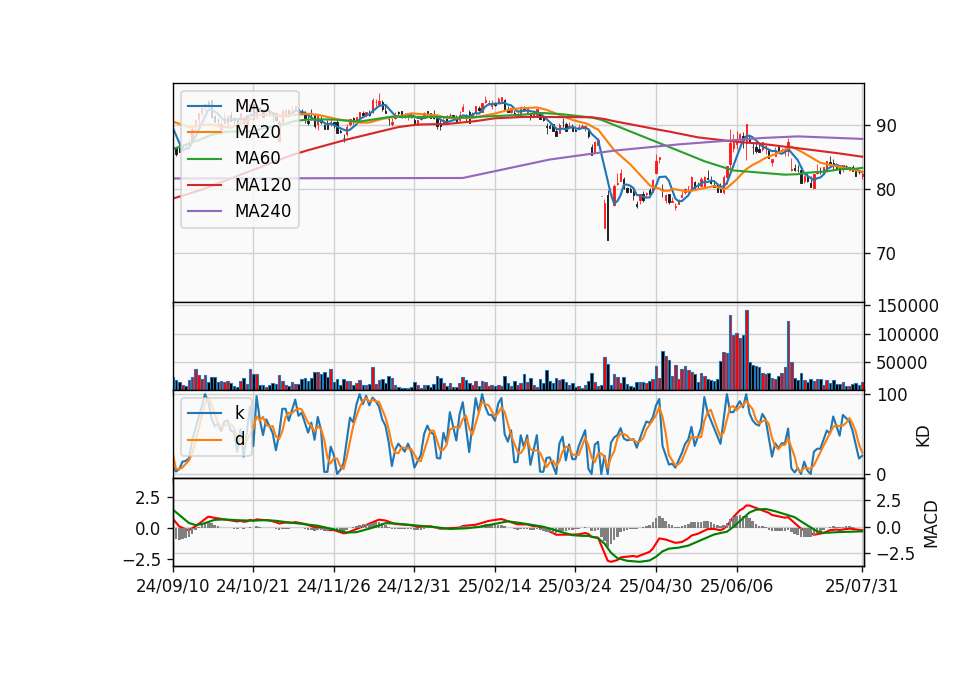The width and height of the screenshot is (960, 690).
Task: Click the volume axis value 100000
Action: pos(907,335)
